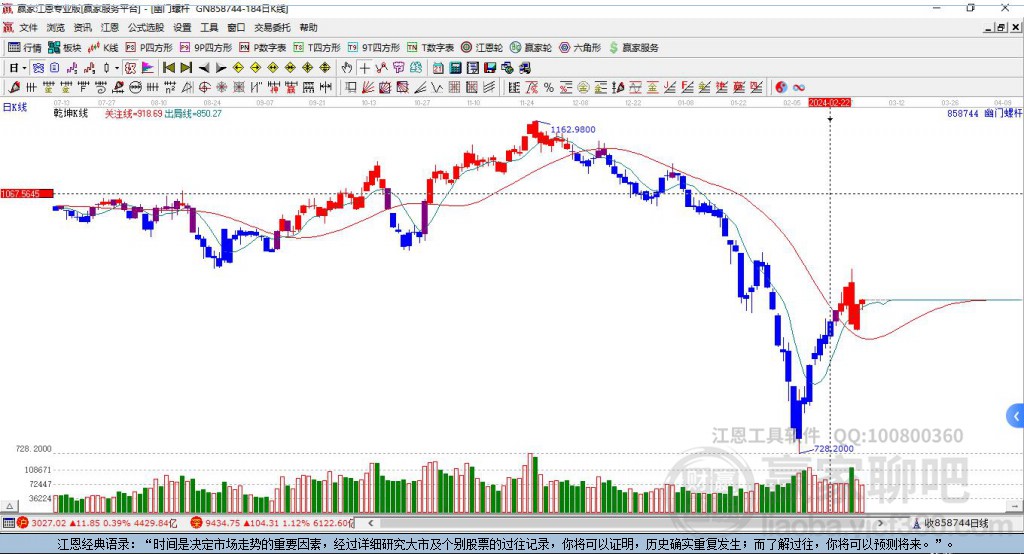Open the 9P四方形 tool
This screenshot has height=554, width=1024.
click(x=206, y=48)
